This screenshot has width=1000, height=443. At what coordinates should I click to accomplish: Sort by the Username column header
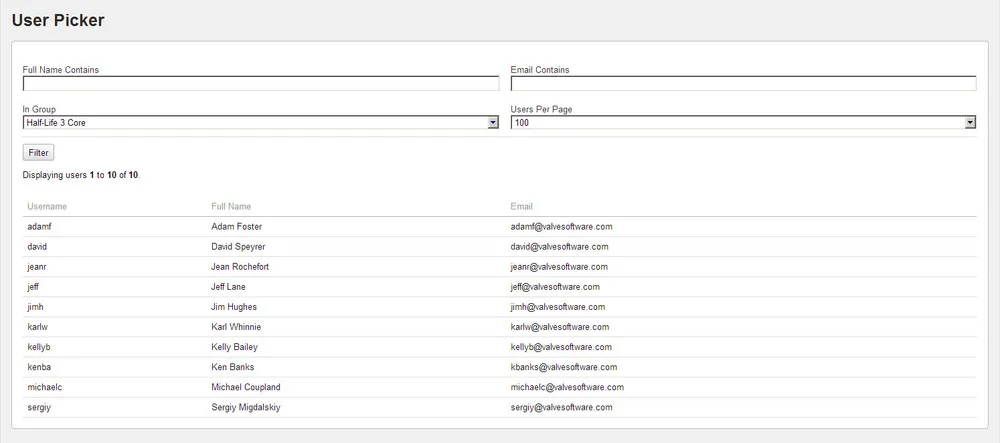coord(47,206)
